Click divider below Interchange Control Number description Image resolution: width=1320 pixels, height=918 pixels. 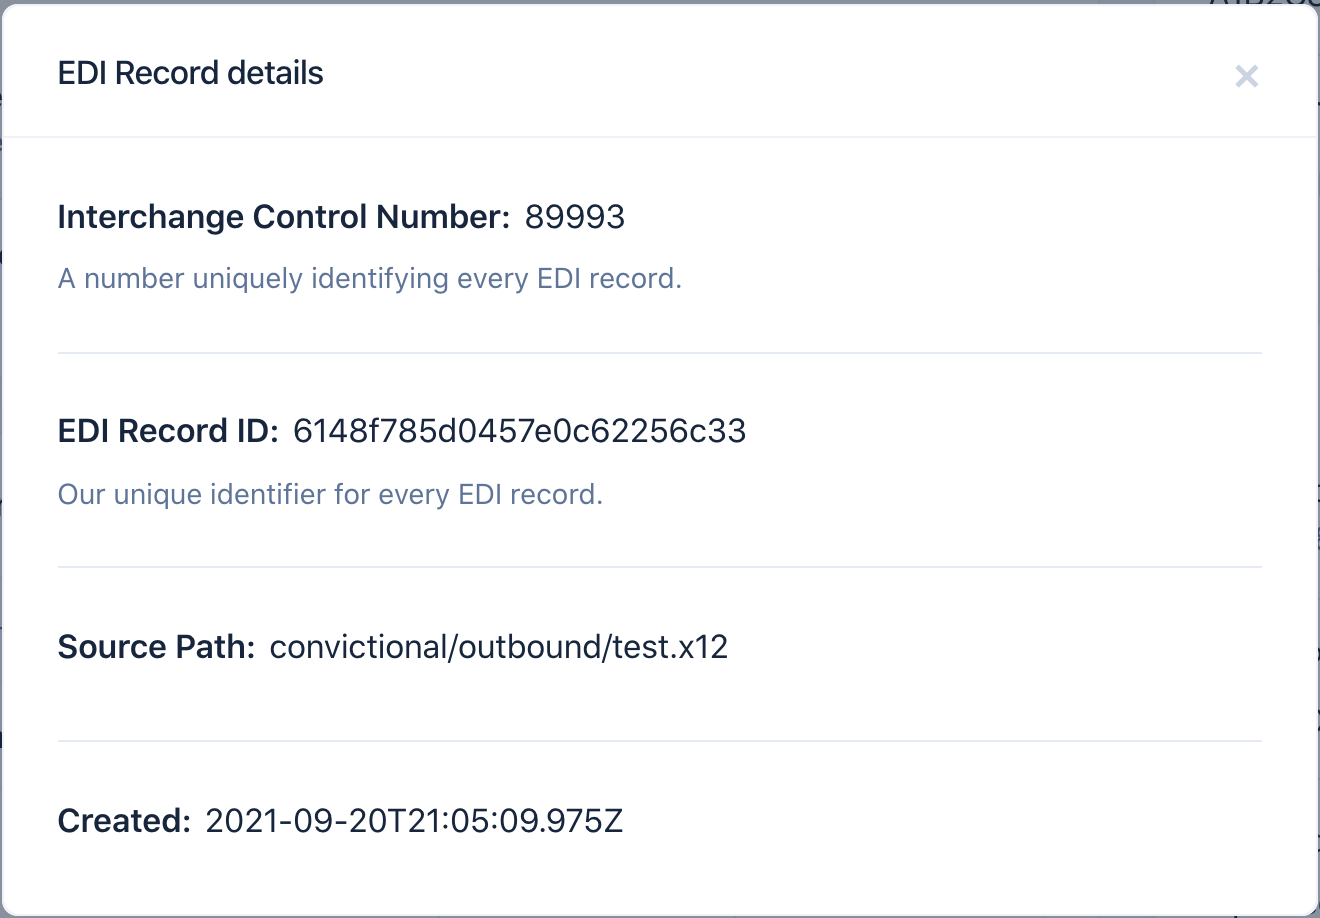pos(660,353)
